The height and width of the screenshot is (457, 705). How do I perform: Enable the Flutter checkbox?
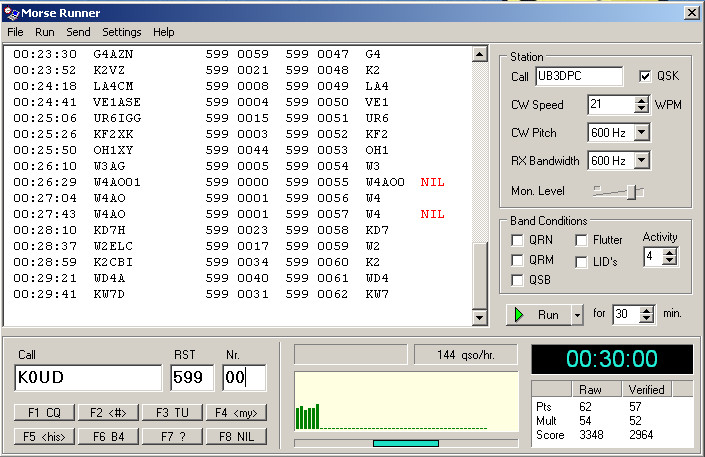coord(581,240)
